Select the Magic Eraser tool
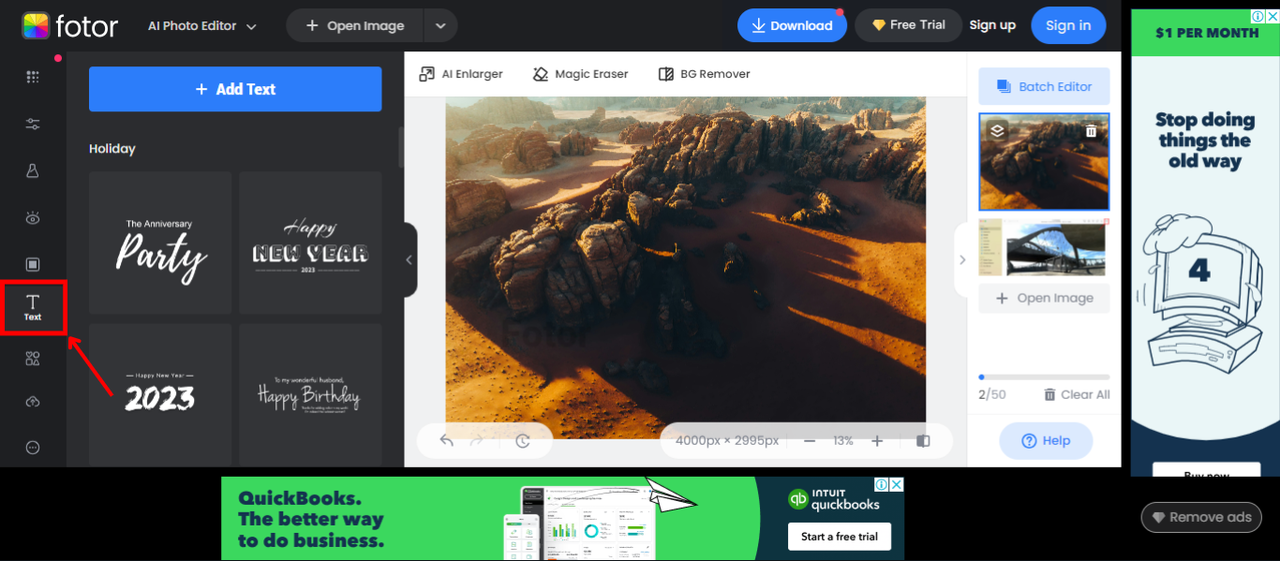The image size is (1280, 561). 580,74
